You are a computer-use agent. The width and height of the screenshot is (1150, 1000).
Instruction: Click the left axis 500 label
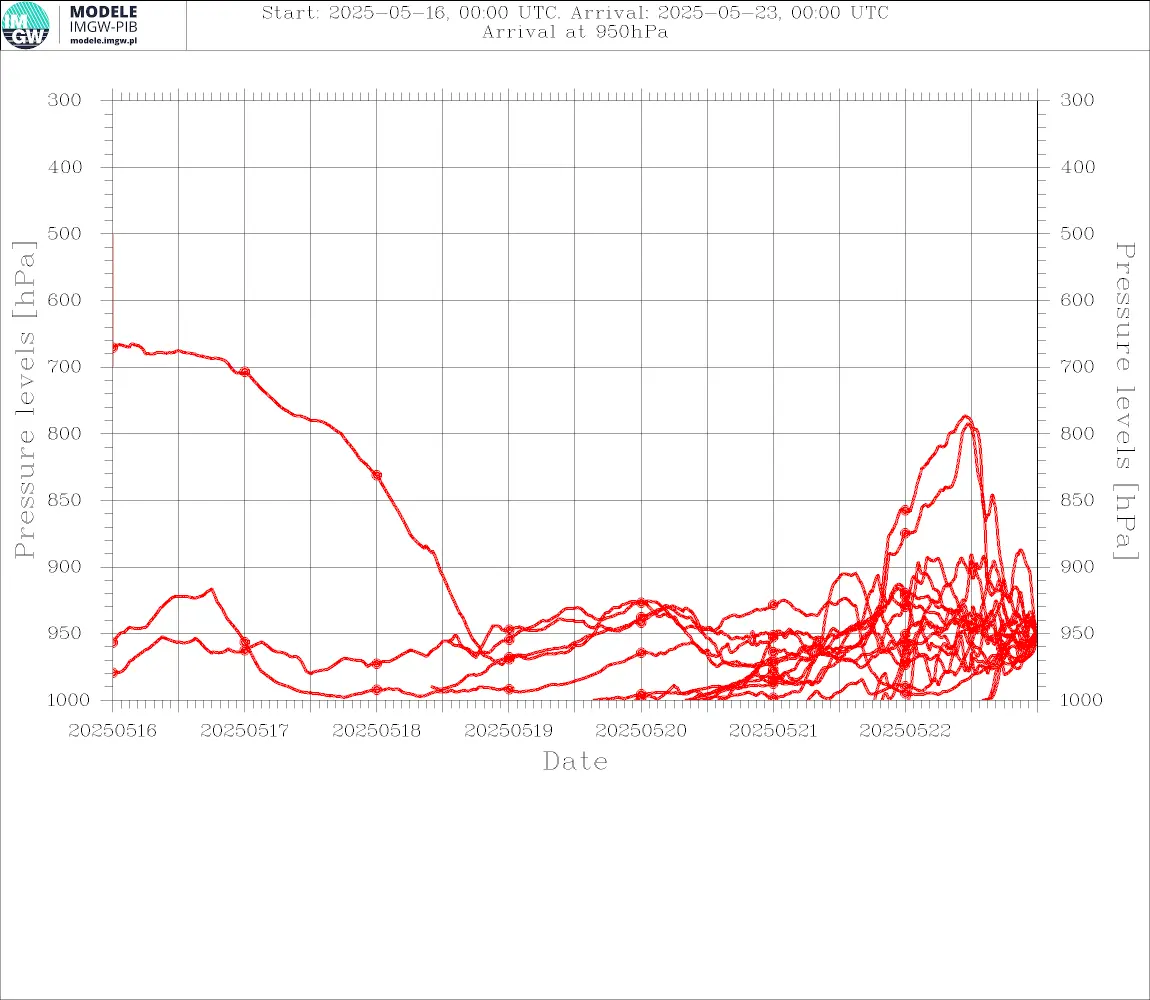click(x=65, y=233)
